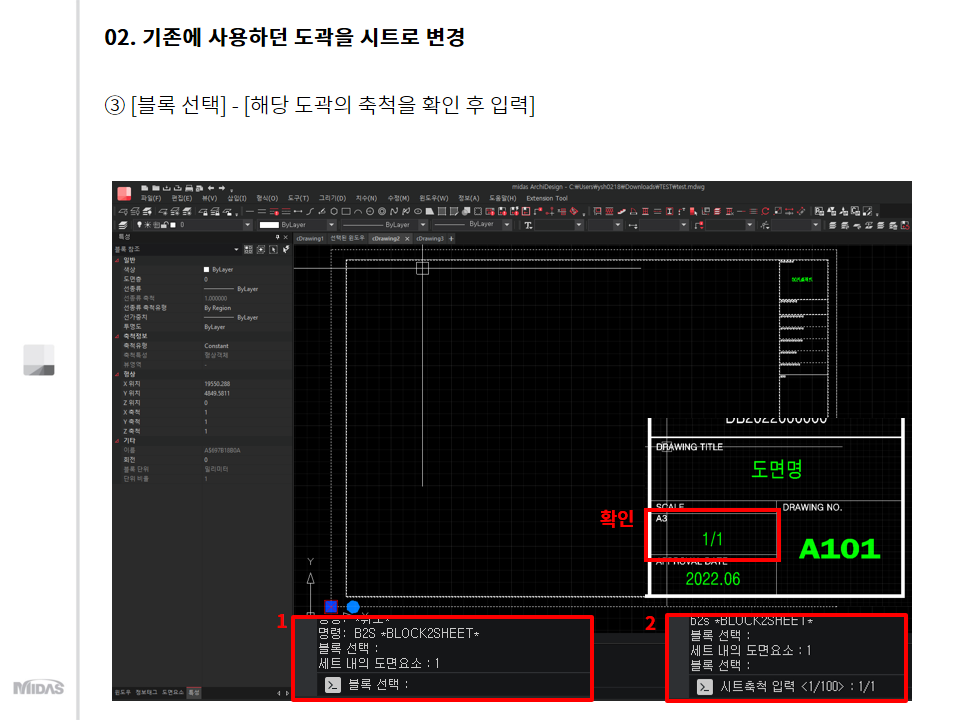Click the Undo left arrow icon
The height and width of the screenshot is (720, 960).
(211, 188)
